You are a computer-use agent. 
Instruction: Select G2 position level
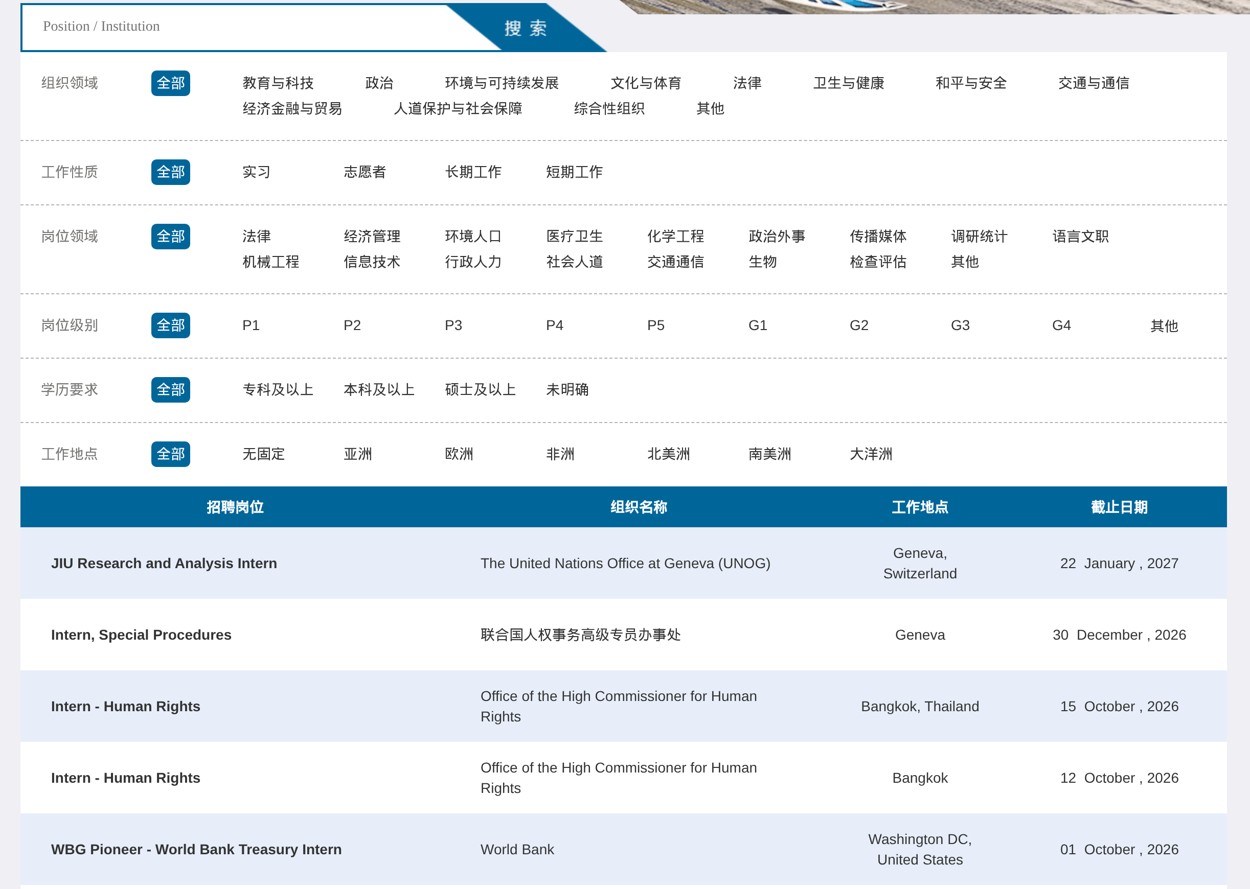(859, 325)
